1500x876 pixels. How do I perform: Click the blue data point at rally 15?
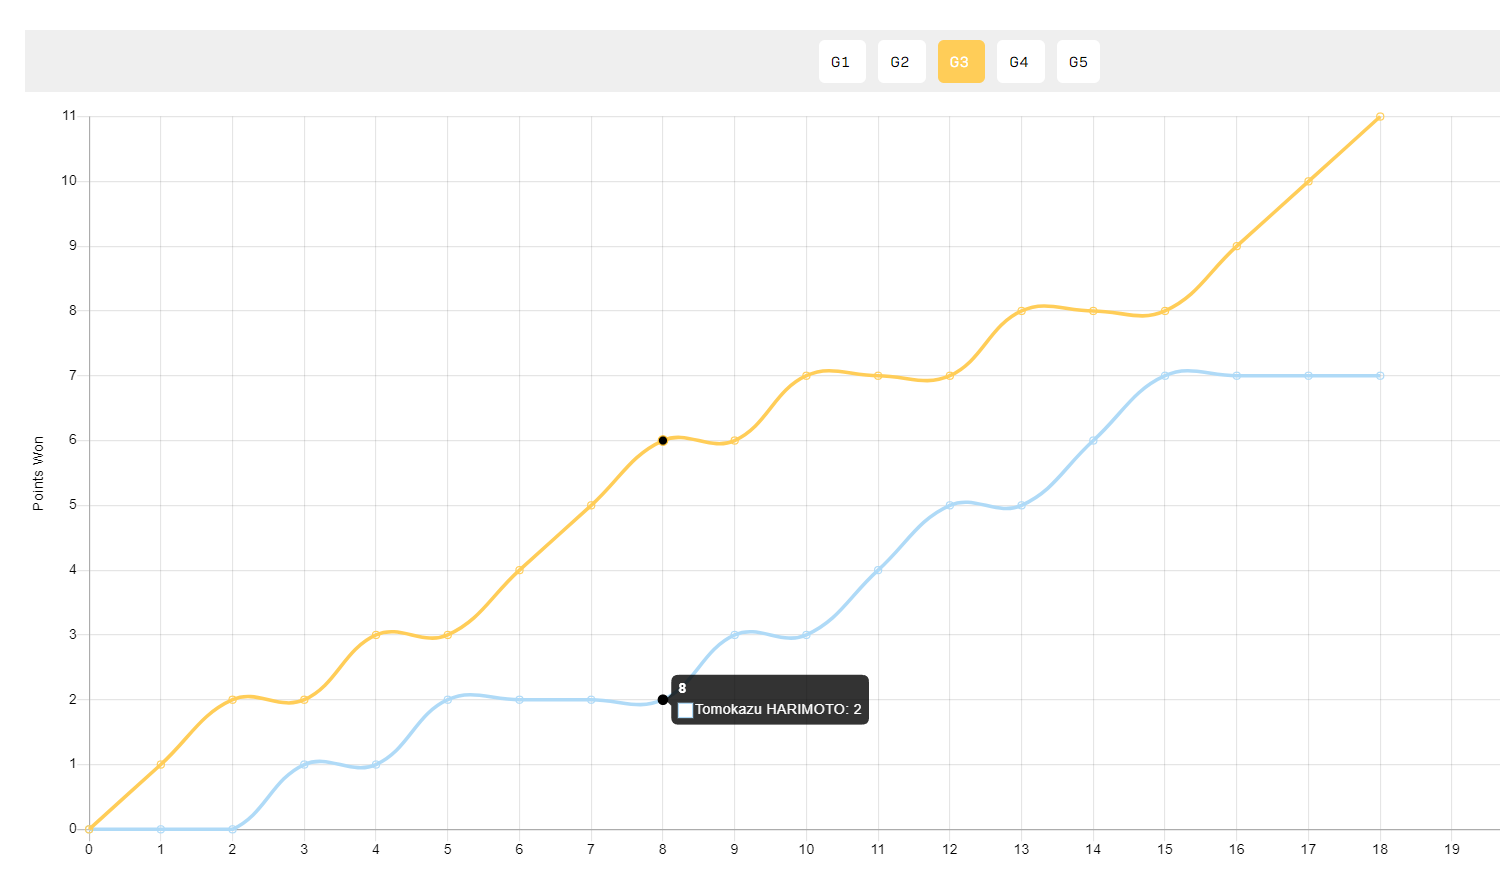pos(1165,376)
